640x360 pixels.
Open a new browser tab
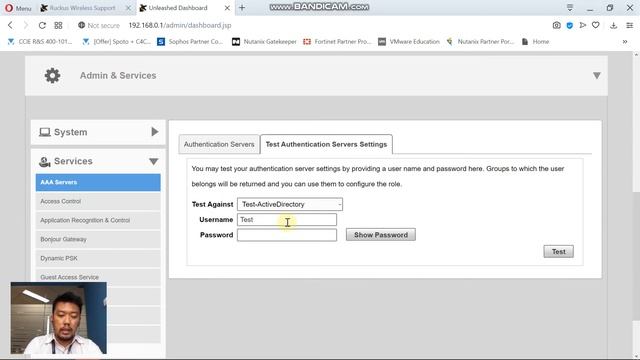242,8
